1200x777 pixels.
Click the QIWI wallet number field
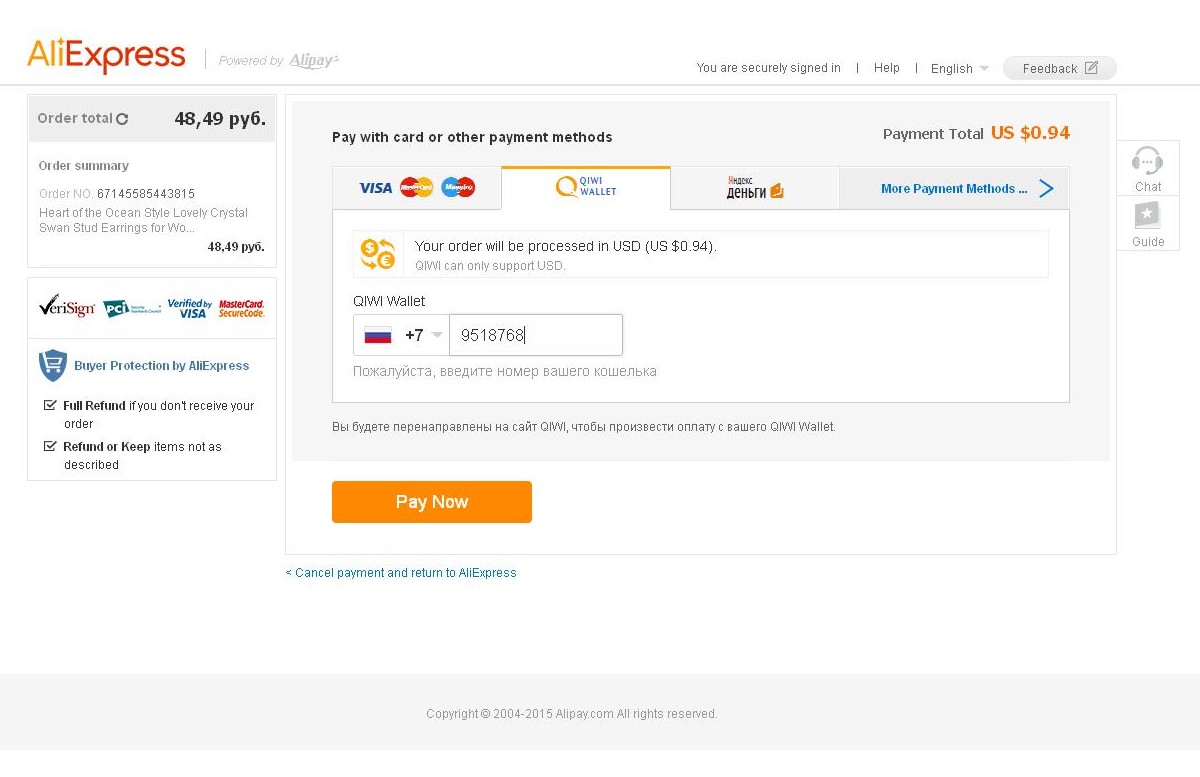click(x=536, y=335)
